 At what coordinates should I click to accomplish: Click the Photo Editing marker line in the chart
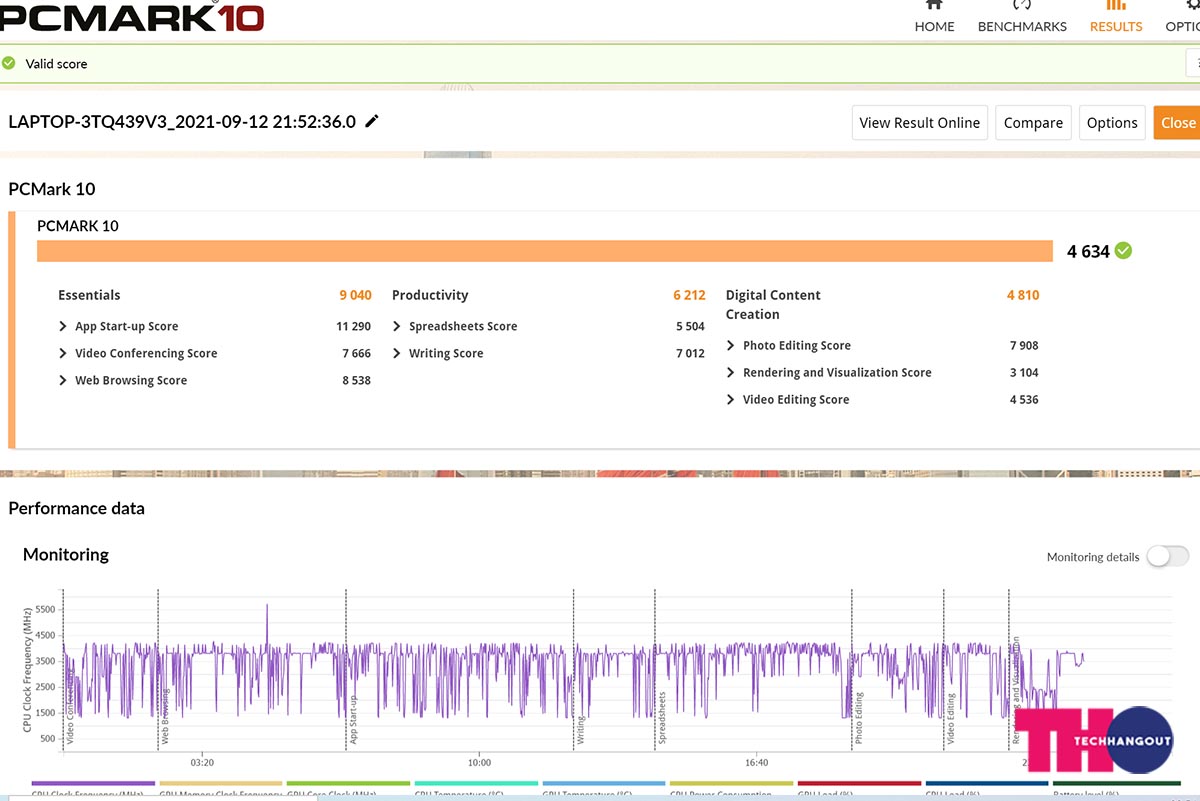852,668
